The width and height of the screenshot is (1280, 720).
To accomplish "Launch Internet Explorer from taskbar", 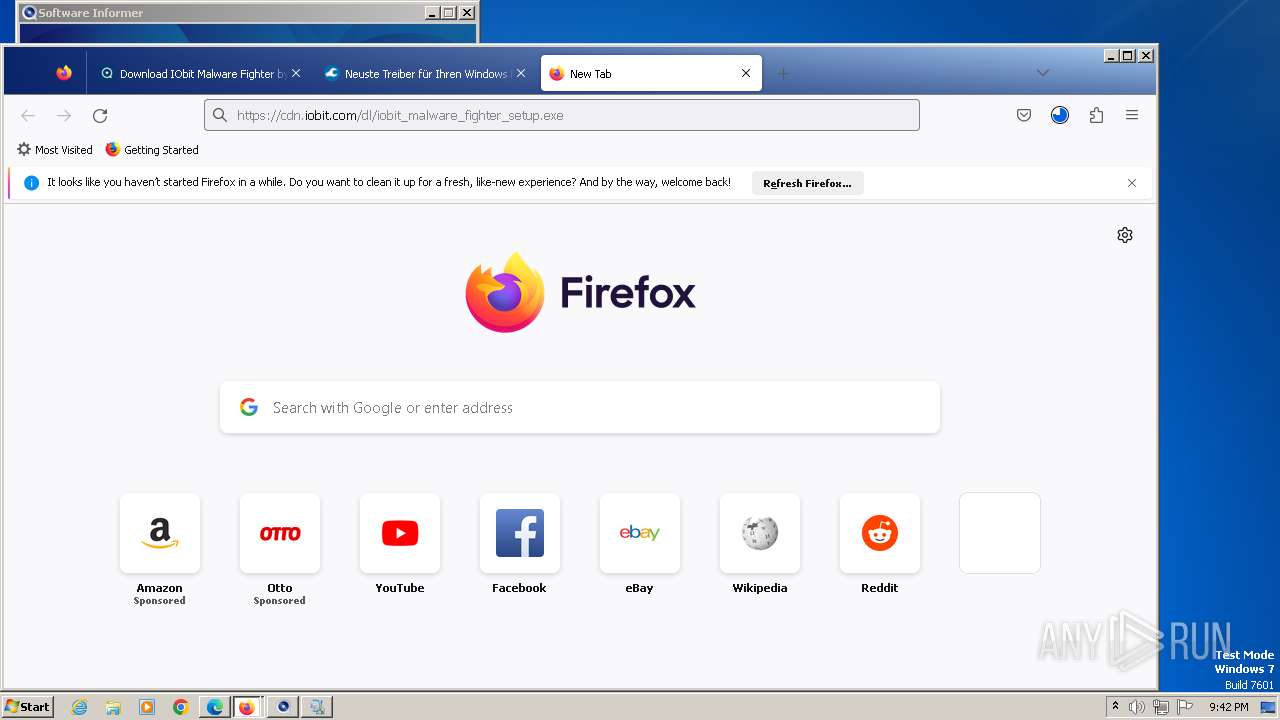I will 79,707.
